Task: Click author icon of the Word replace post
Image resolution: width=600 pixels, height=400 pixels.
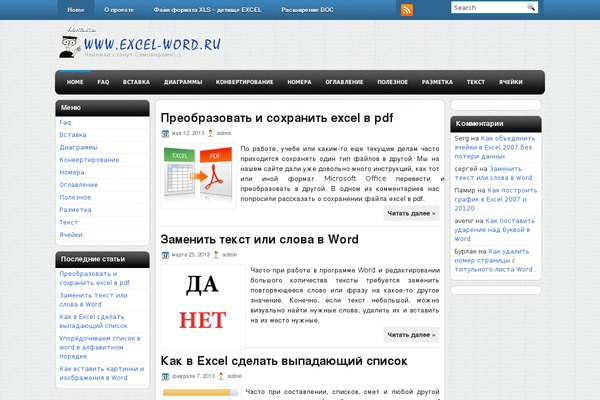Action: (216, 255)
